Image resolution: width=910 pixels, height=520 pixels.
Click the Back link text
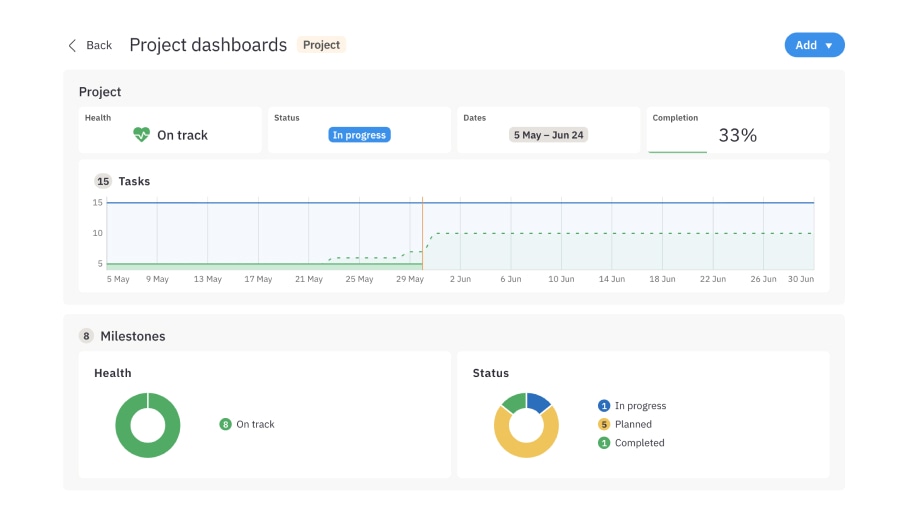99,45
